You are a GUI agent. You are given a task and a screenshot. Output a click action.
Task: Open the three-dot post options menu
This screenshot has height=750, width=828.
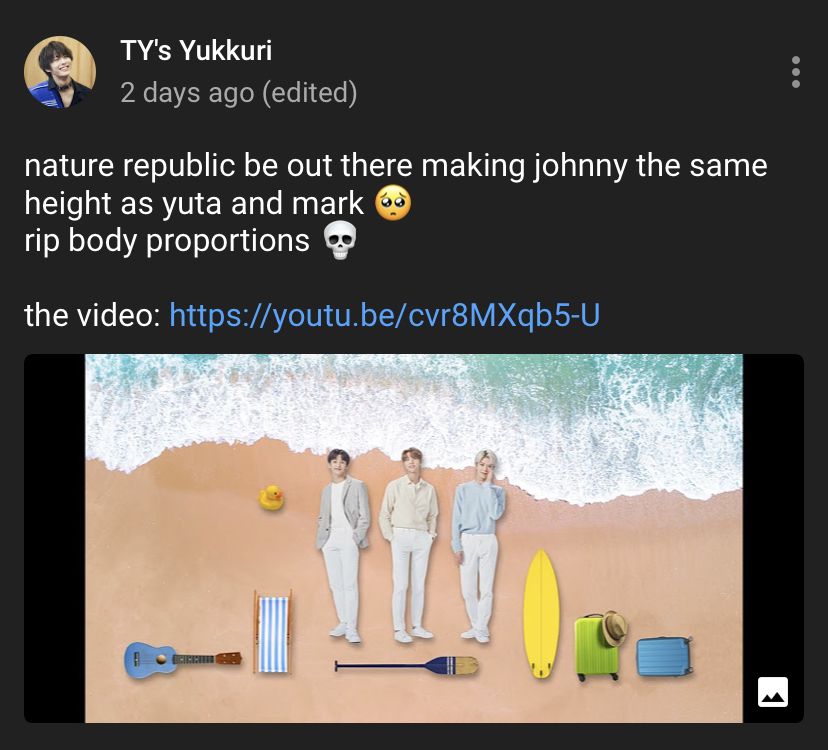pyautogui.click(x=796, y=72)
